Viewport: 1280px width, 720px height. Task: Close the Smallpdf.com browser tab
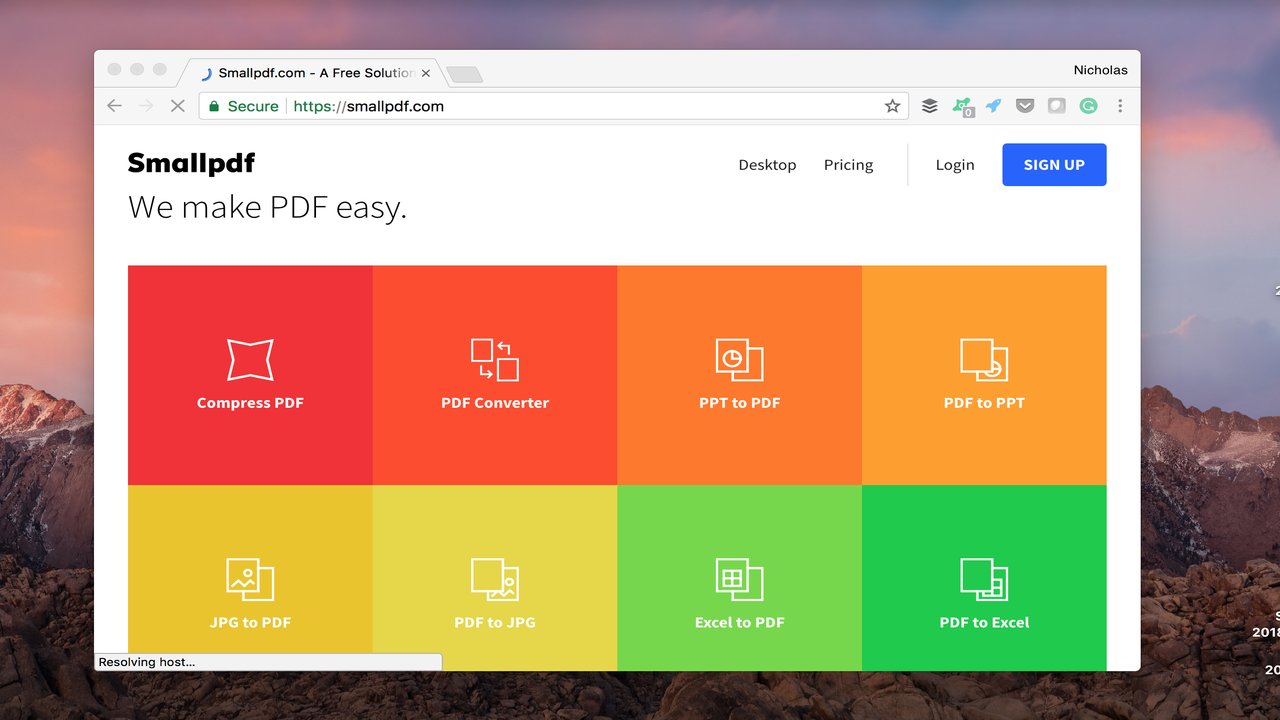coord(426,73)
